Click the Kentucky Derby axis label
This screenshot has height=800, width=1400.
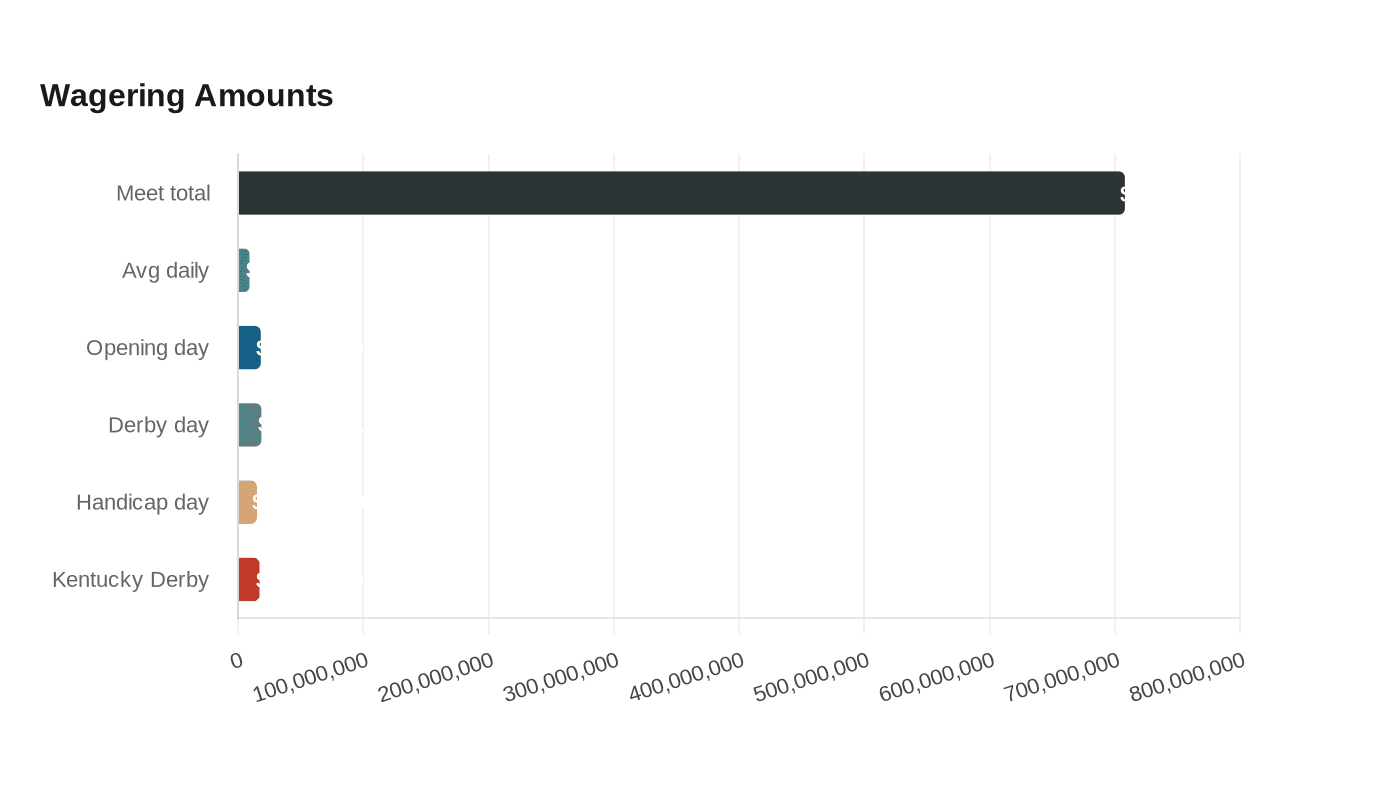click(130, 579)
